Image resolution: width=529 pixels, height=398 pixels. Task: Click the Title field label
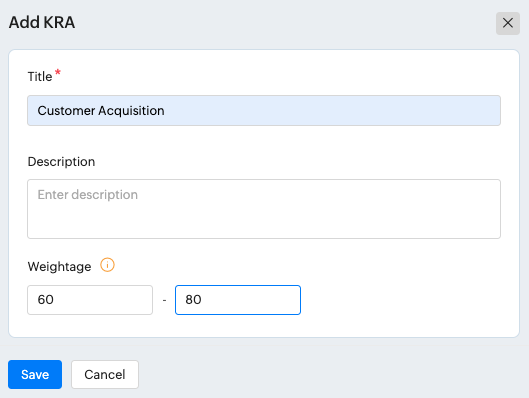[40, 77]
